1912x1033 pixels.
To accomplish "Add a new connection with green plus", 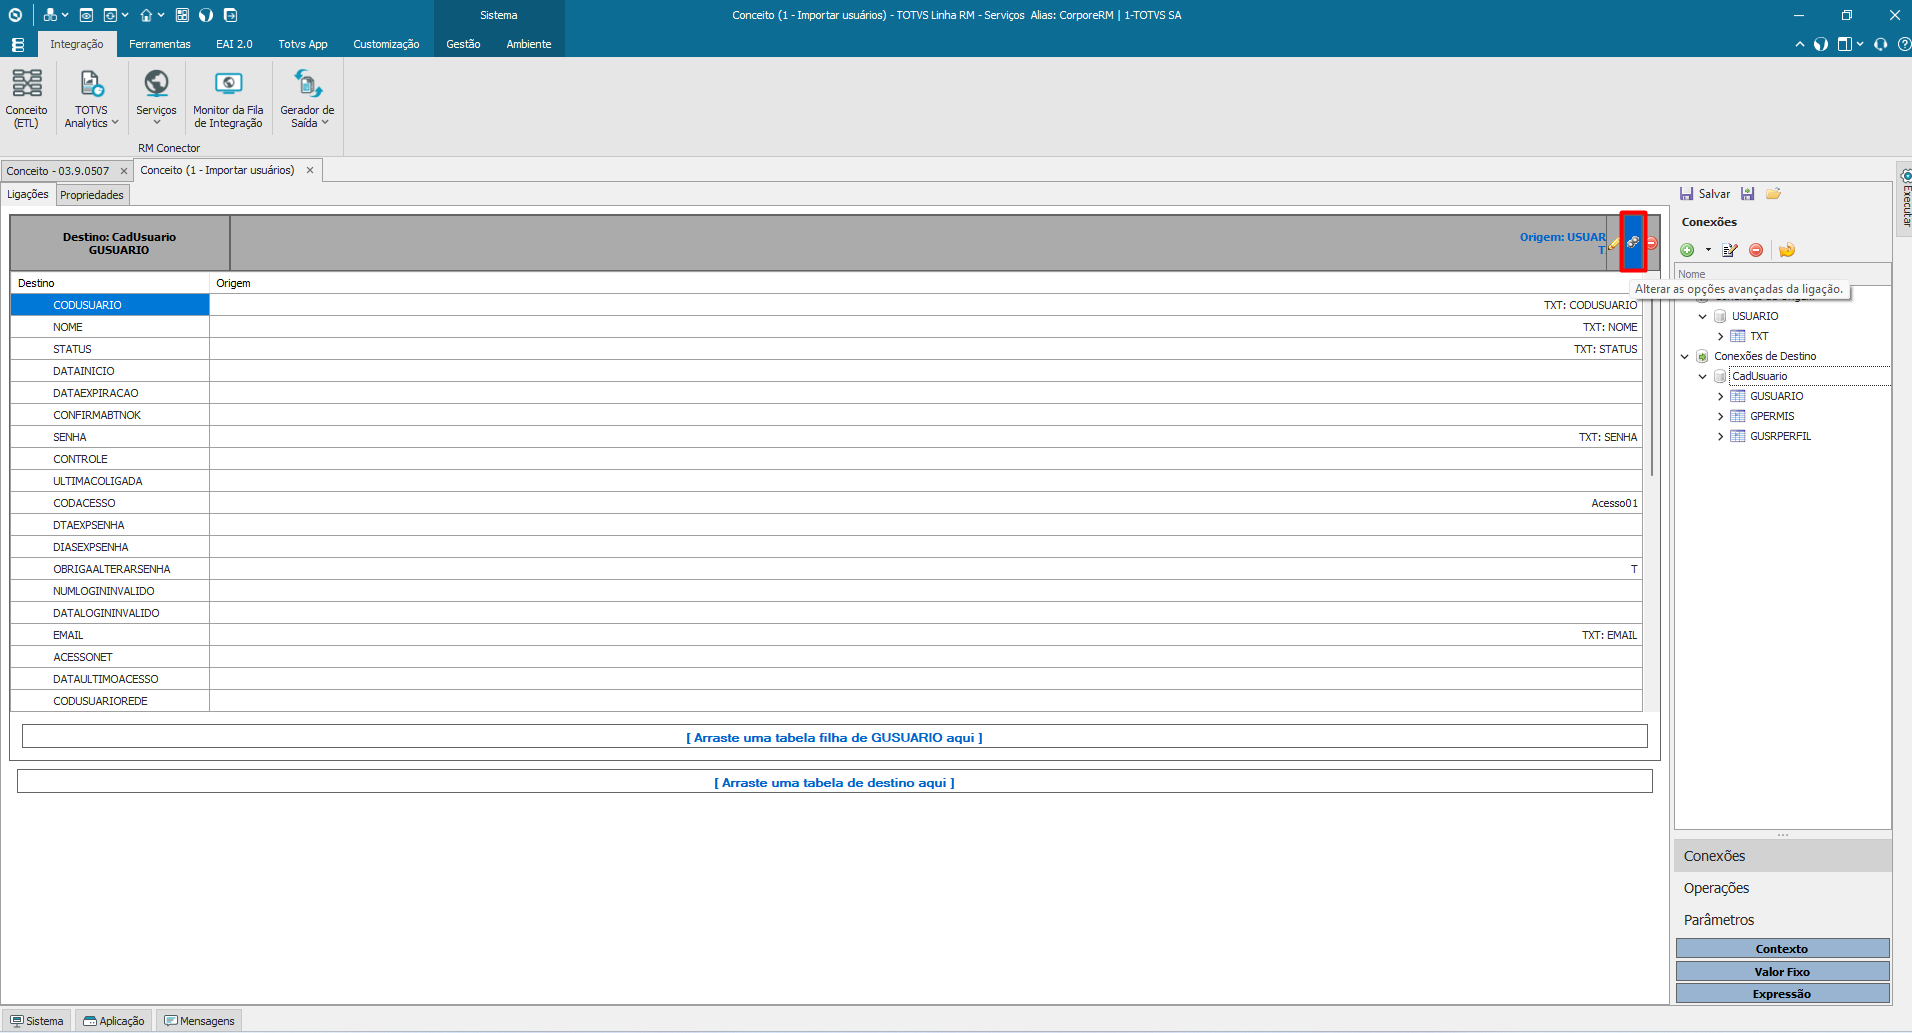I will pos(1687,250).
